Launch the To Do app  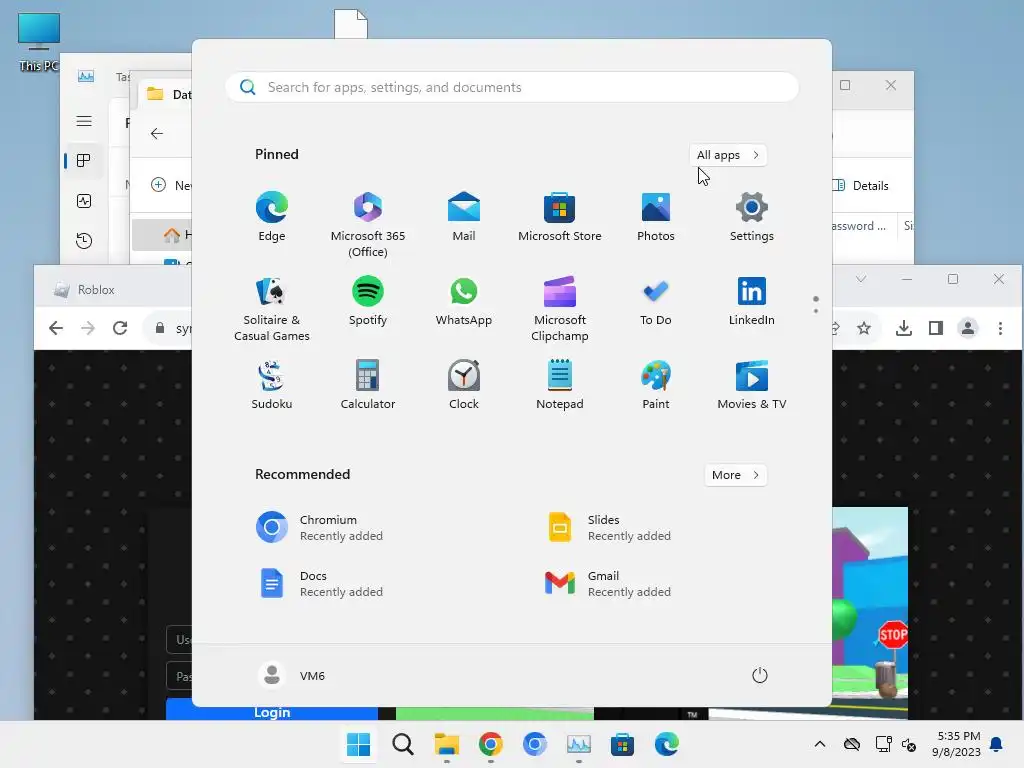tap(656, 301)
